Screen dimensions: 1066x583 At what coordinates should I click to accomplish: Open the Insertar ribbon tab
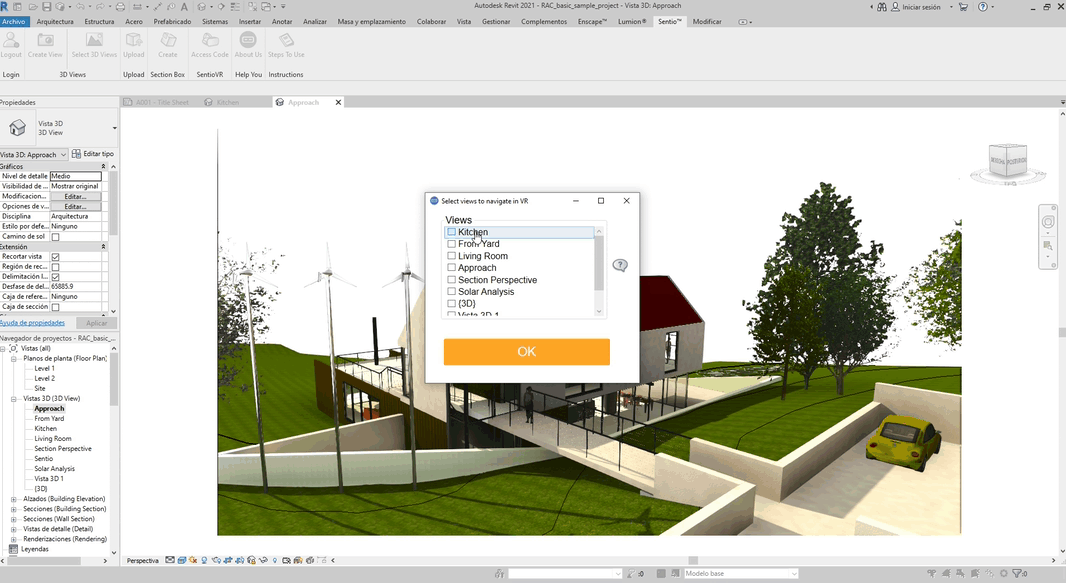[x=250, y=22]
